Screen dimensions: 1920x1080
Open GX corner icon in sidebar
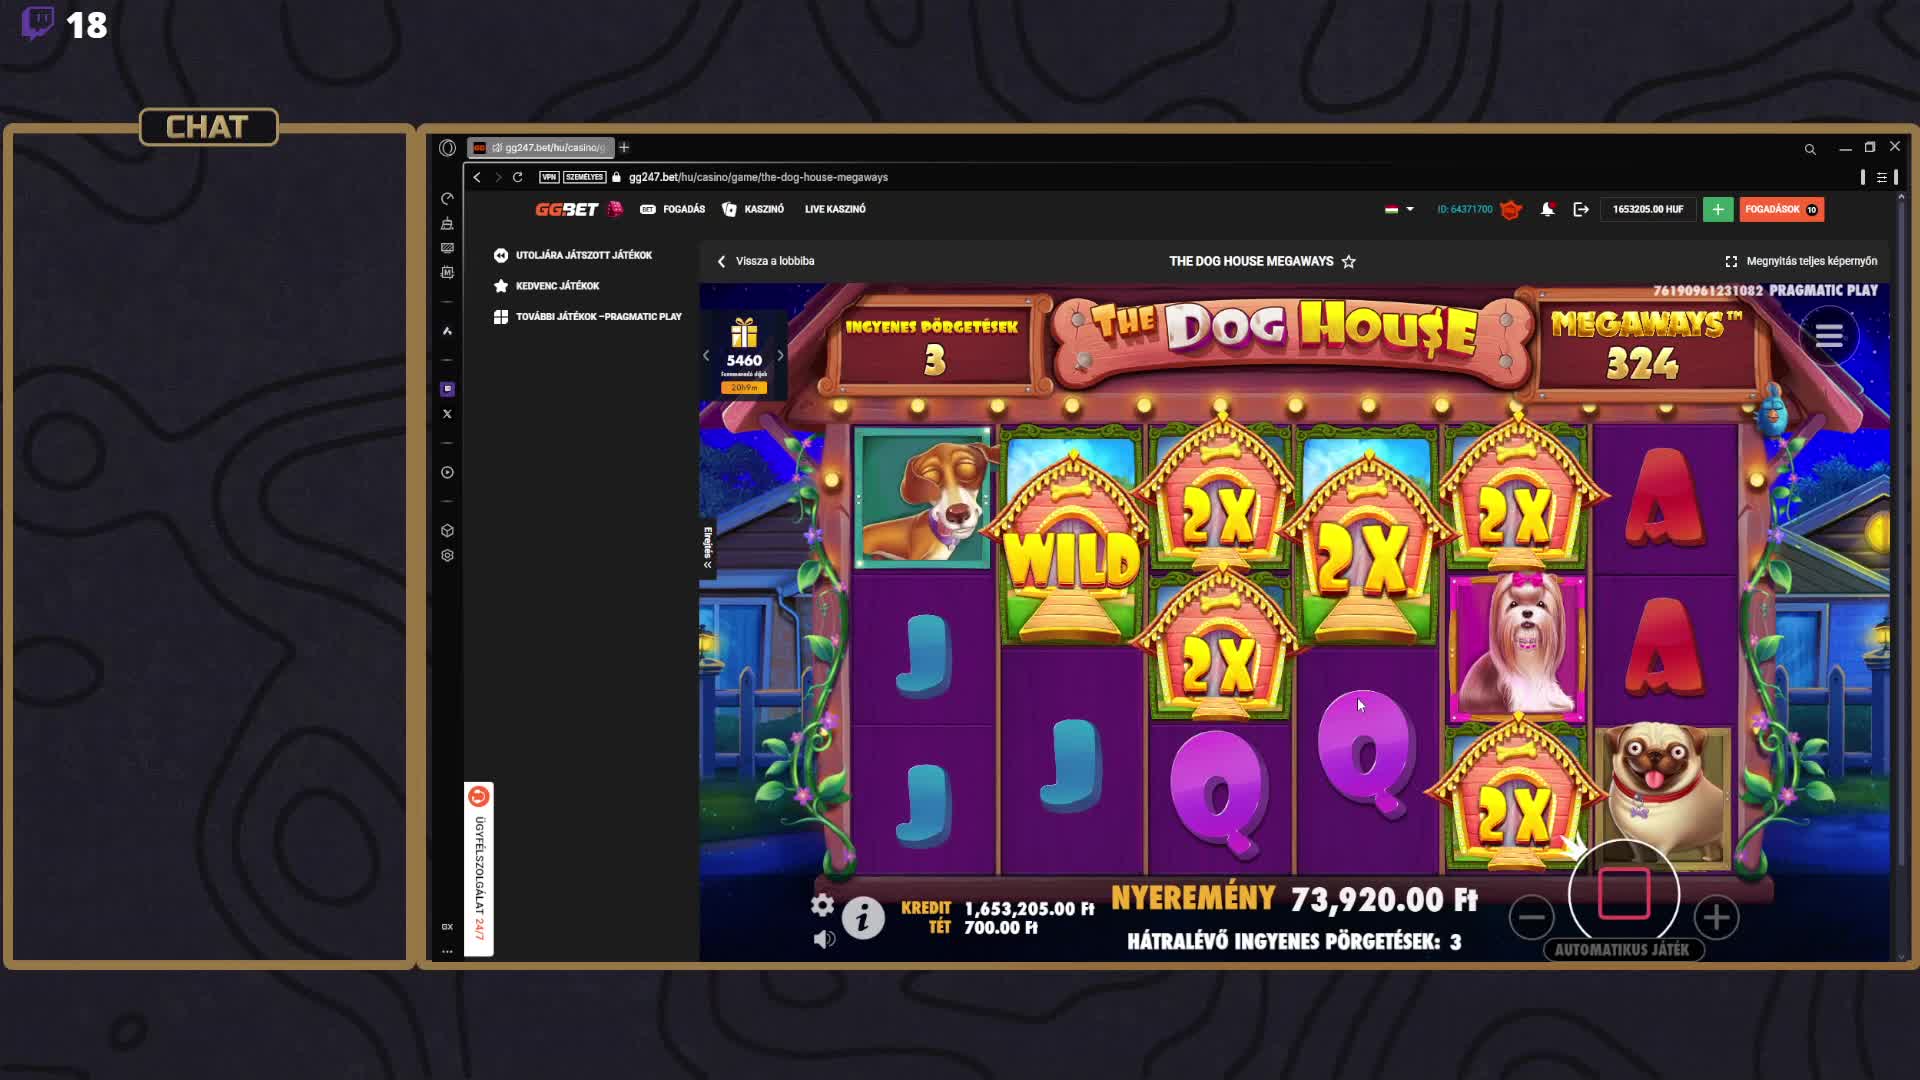coord(447,927)
